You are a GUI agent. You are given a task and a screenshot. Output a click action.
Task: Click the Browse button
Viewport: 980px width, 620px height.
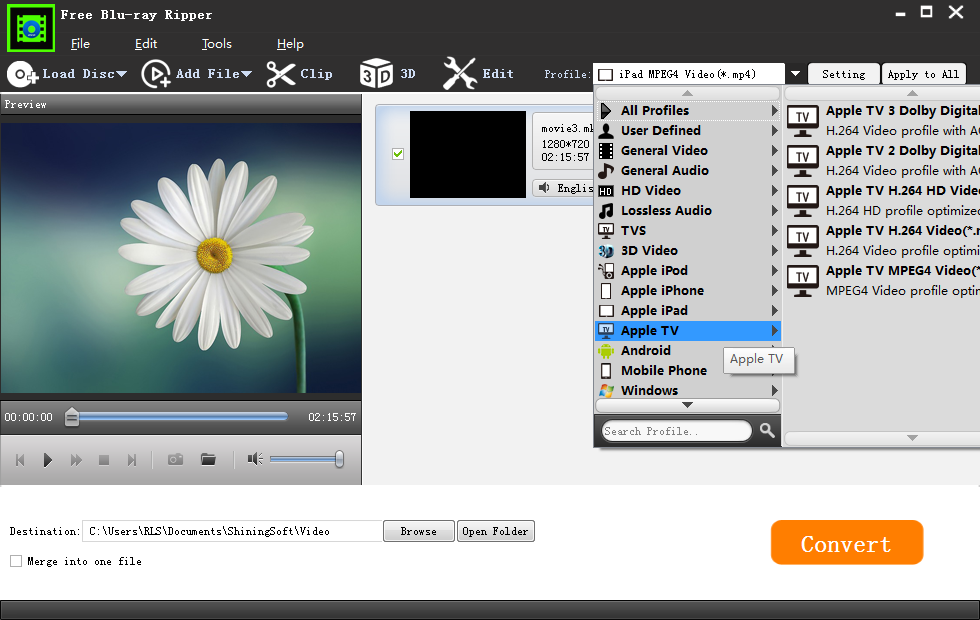[x=418, y=531]
